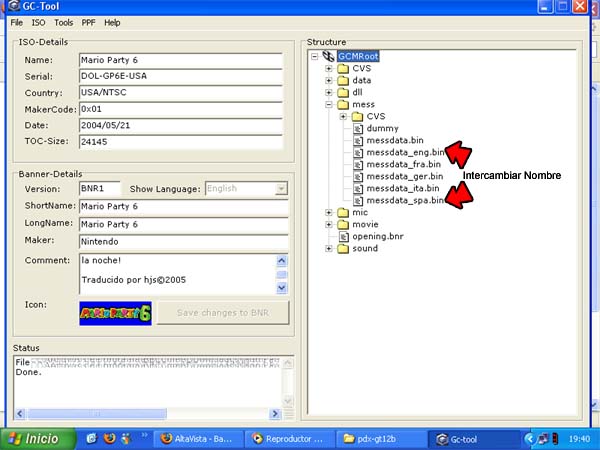Expand the data folder node
This screenshot has width=600, height=450.
328,80
